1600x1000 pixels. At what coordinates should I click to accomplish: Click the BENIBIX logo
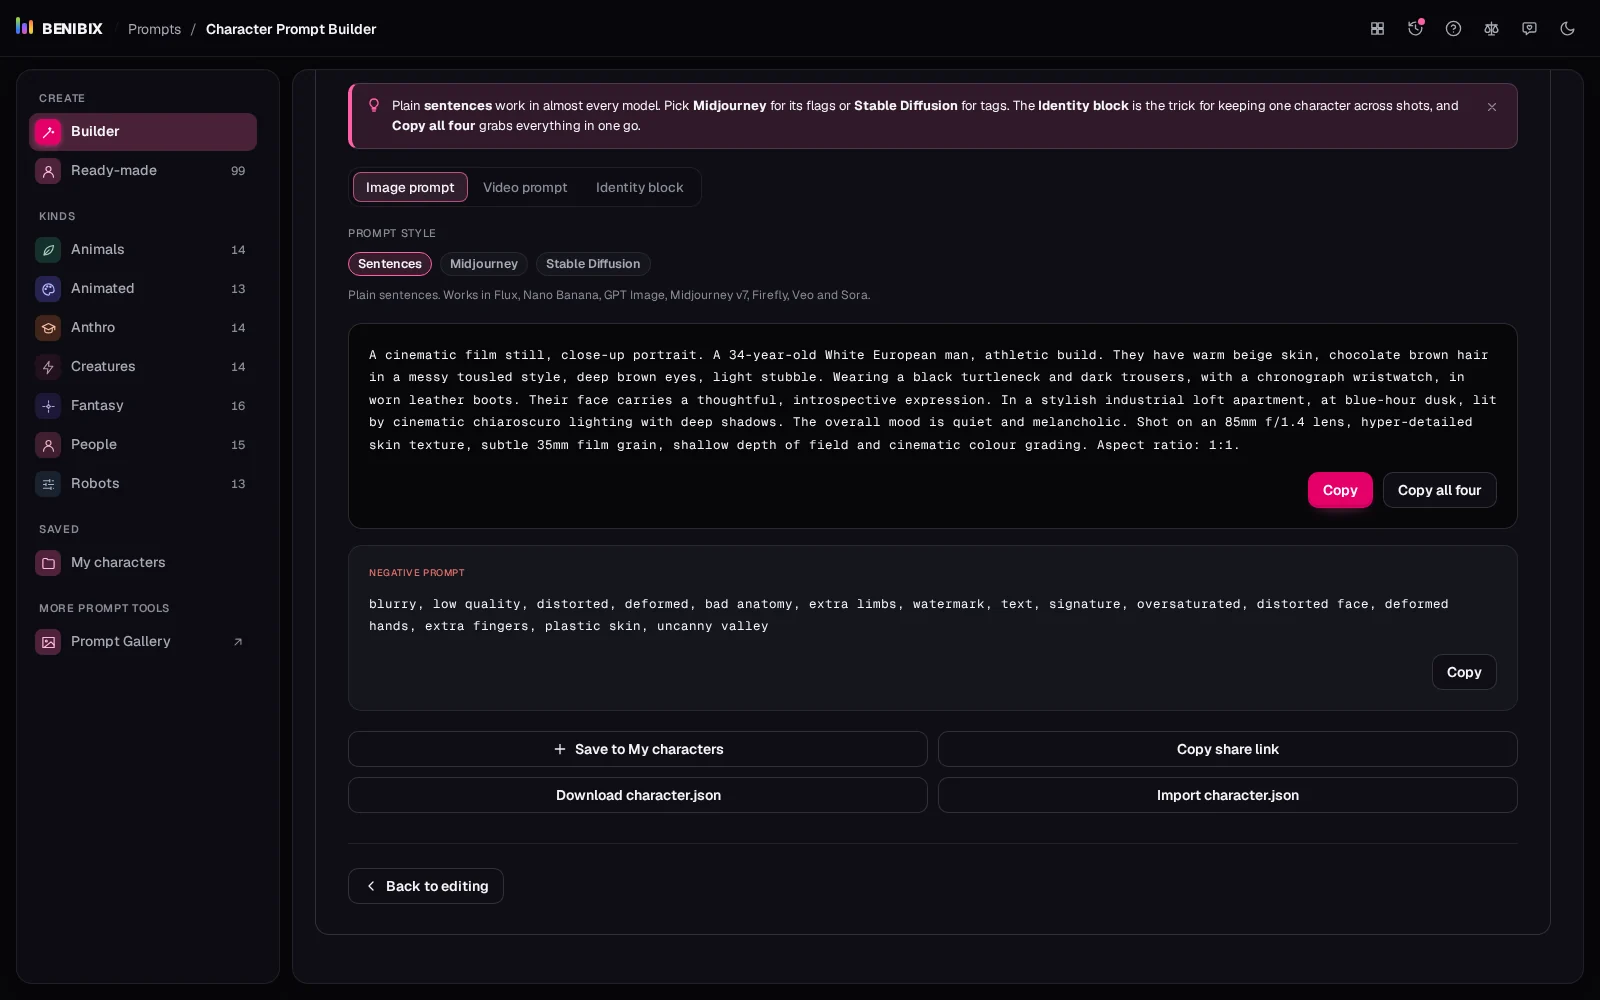59,28
